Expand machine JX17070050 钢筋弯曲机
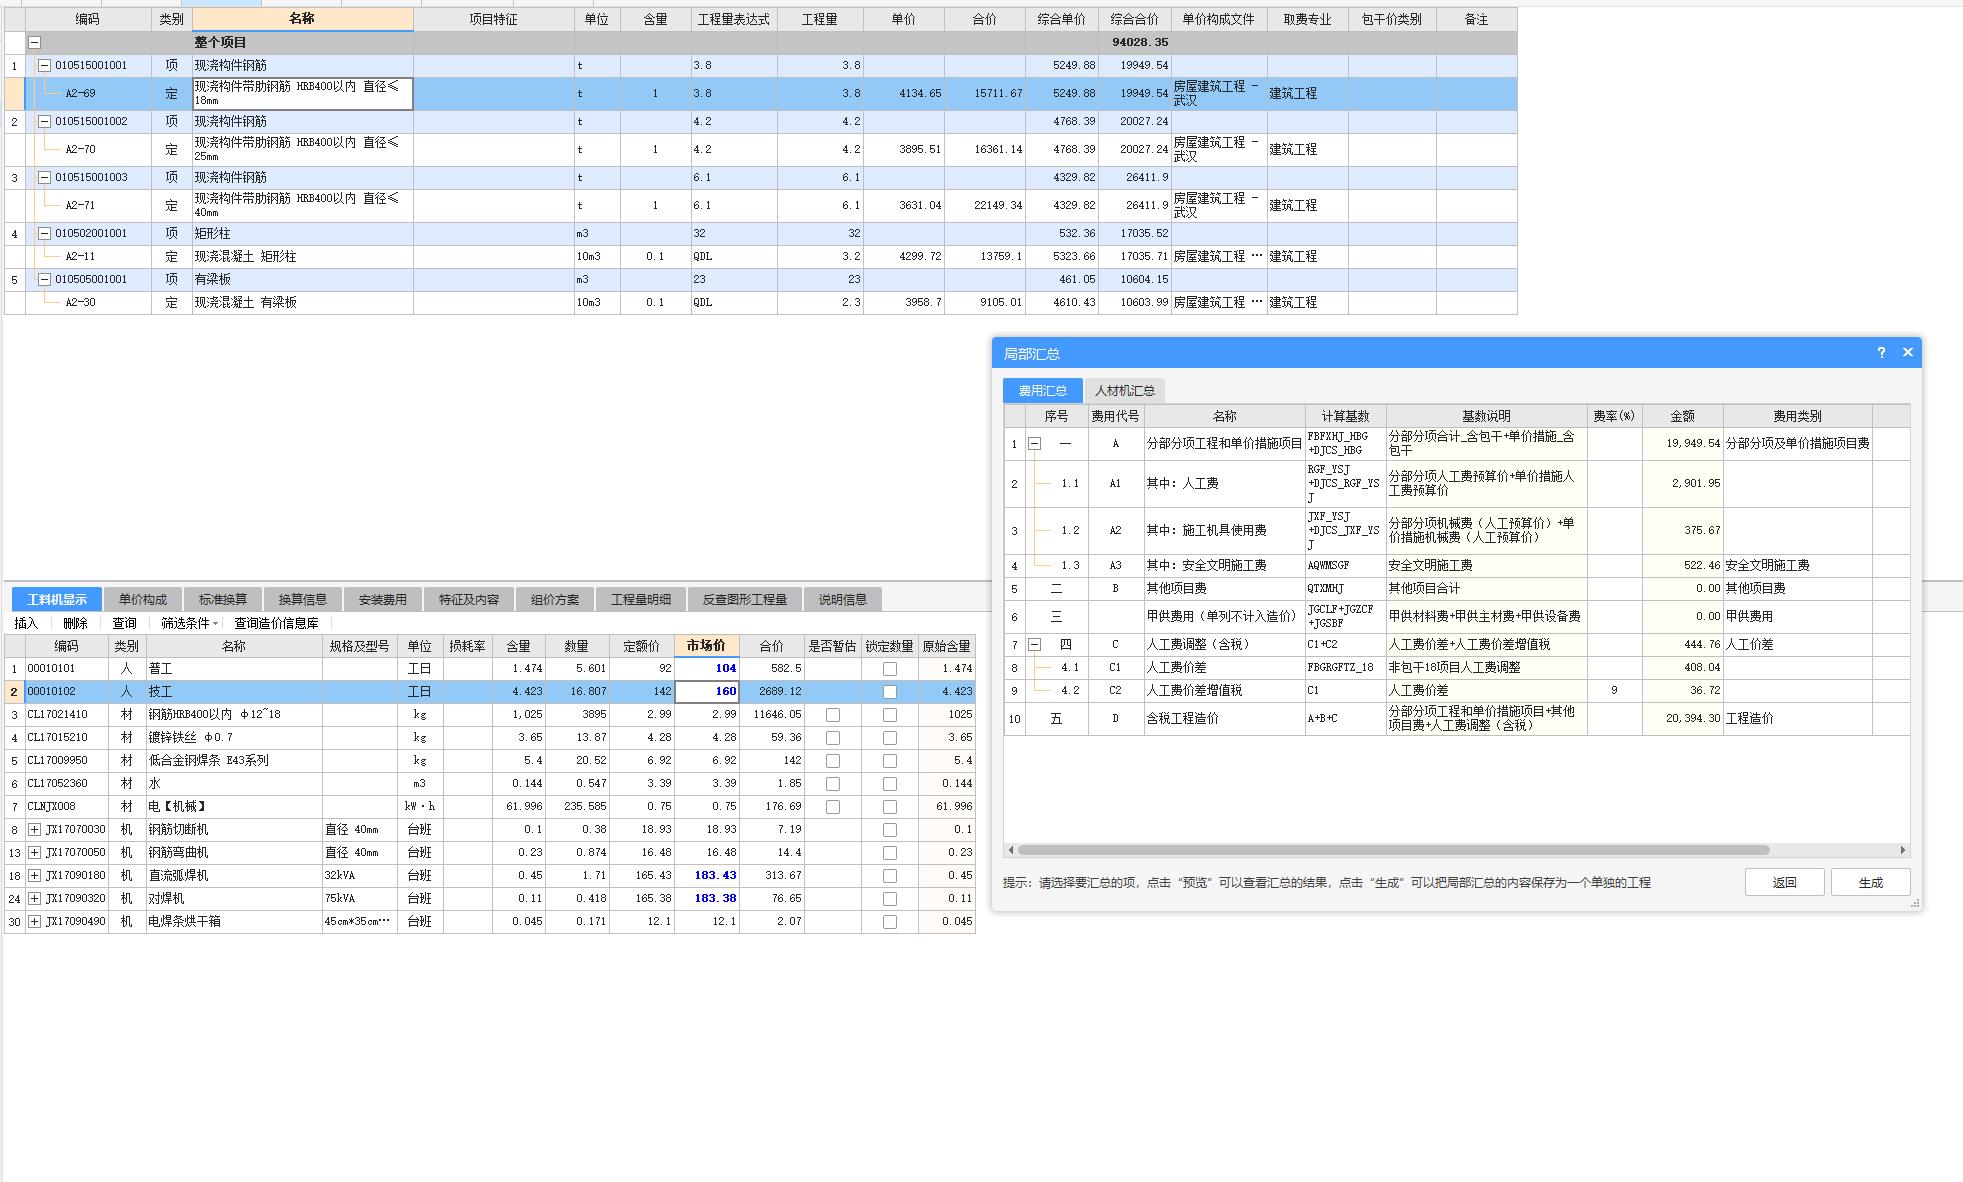1963x1182 pixels. (x=35, y=852)
